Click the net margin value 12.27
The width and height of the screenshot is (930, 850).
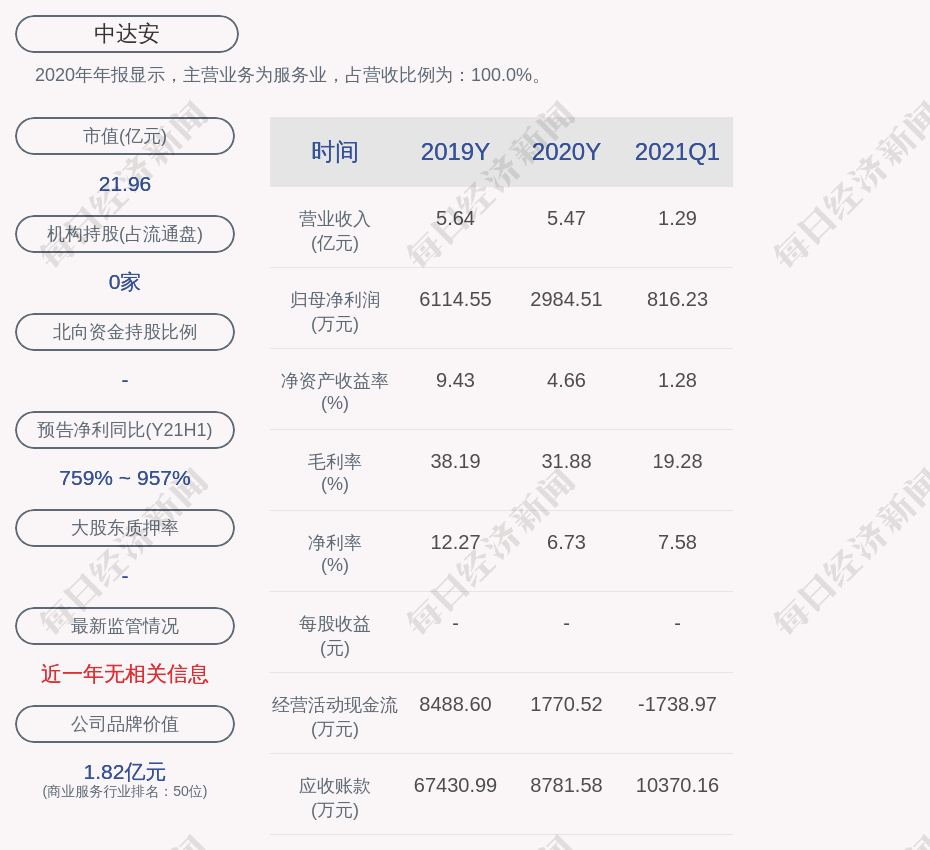[x=455, y=542]
